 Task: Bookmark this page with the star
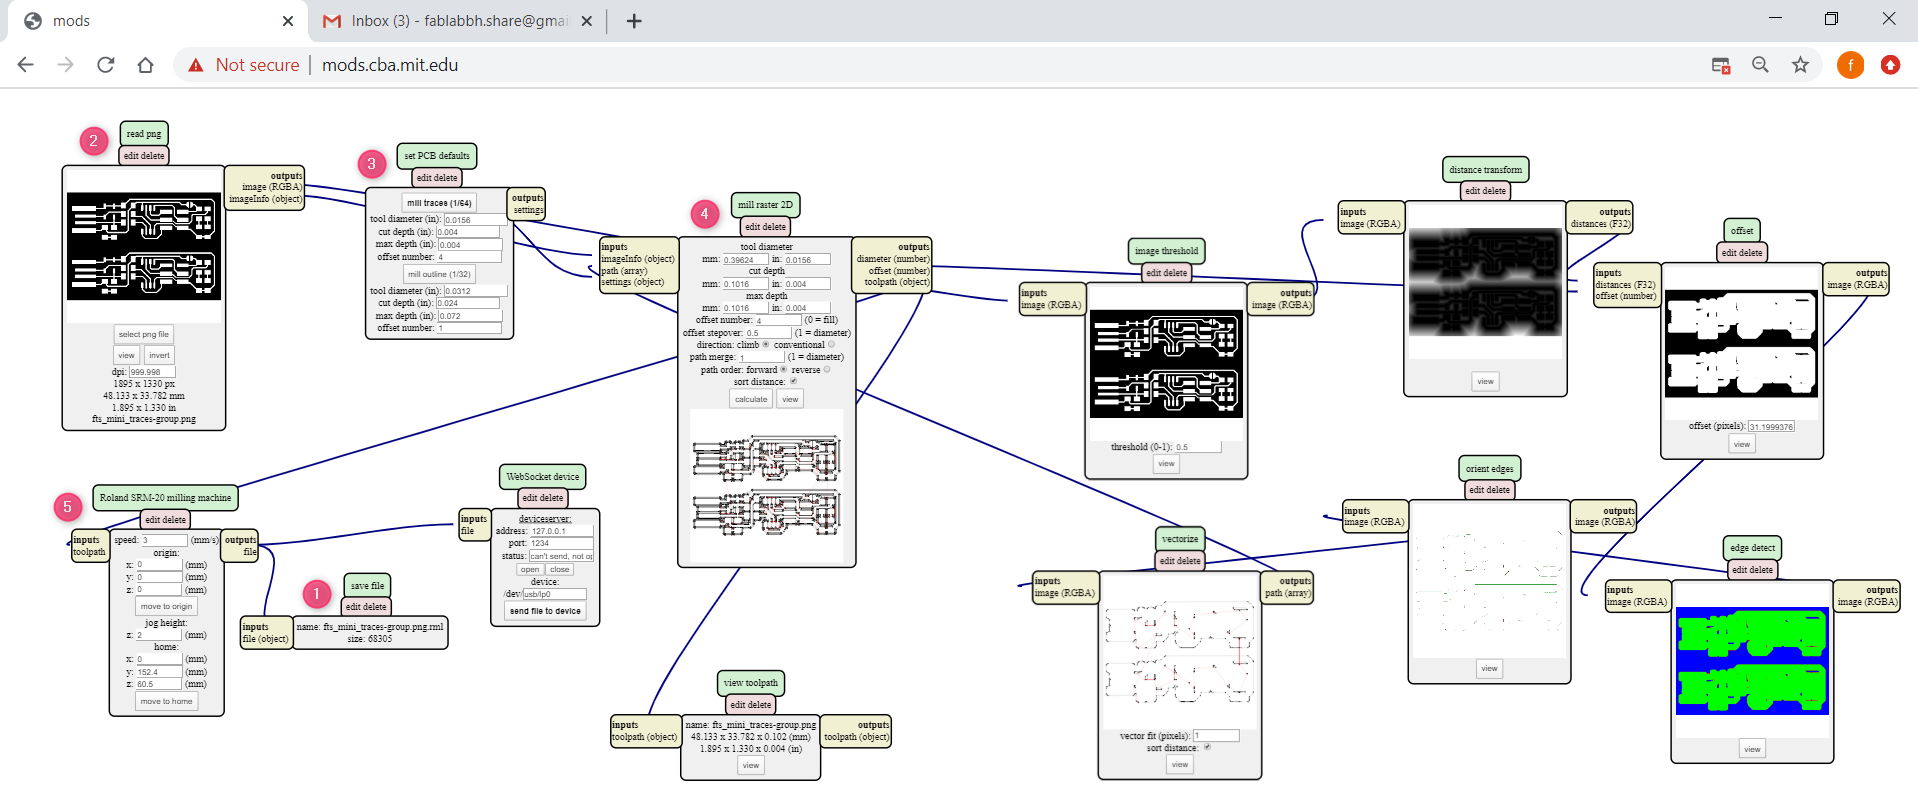[1800, 65]
